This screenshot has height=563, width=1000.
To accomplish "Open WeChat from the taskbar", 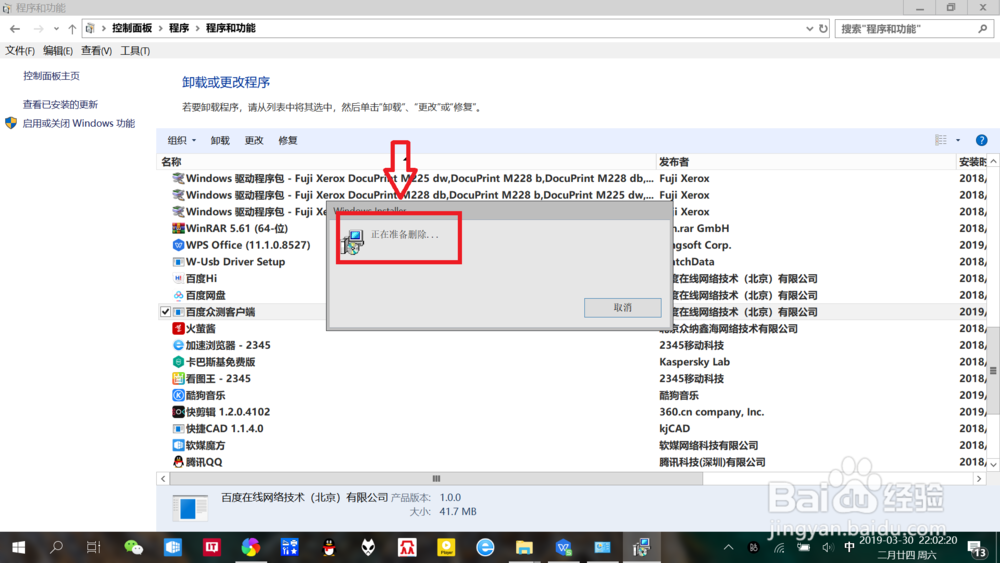I will tap(133, 547).
